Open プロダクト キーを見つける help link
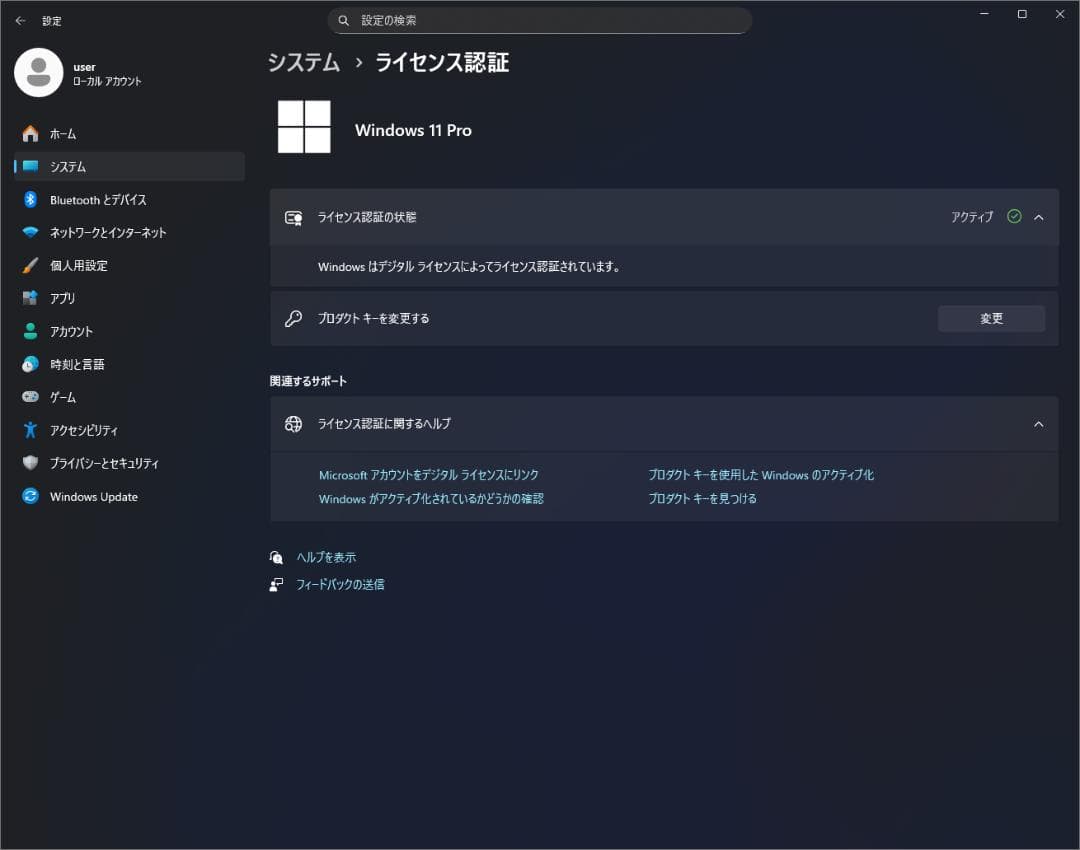This screenshot has height=850, width=1080. 704,498
